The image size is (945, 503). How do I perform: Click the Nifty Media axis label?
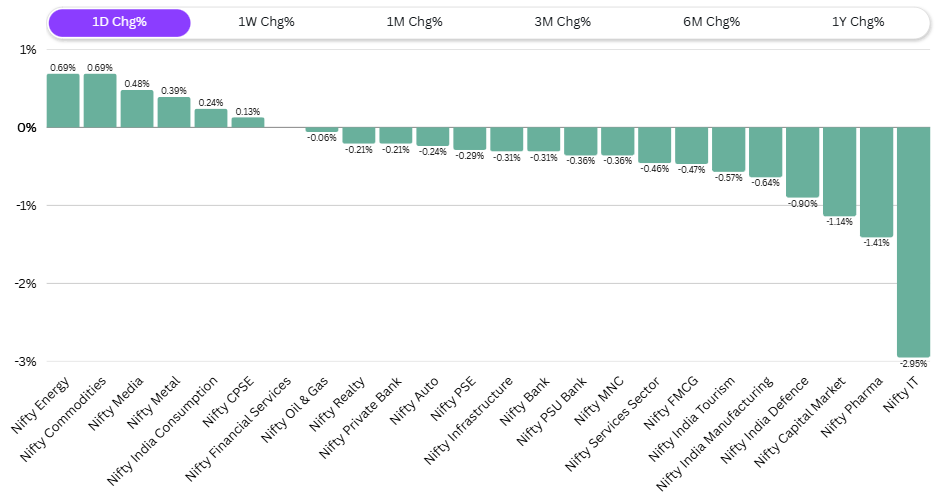click(x=116, y=404)
